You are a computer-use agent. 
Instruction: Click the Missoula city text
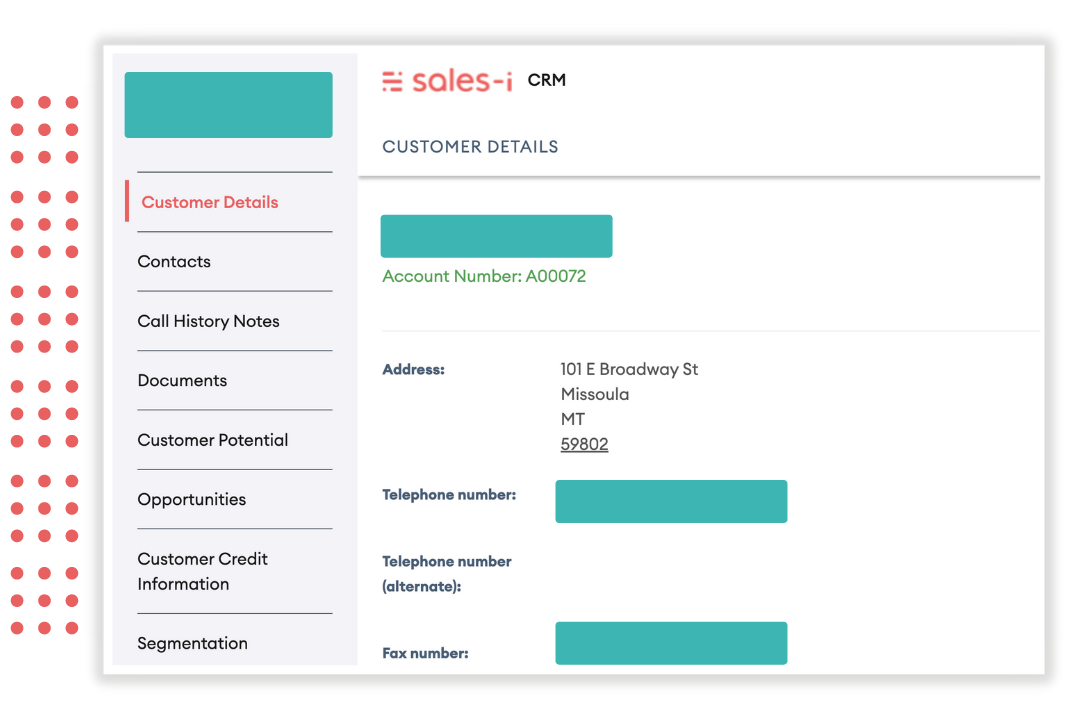(595, 395)
